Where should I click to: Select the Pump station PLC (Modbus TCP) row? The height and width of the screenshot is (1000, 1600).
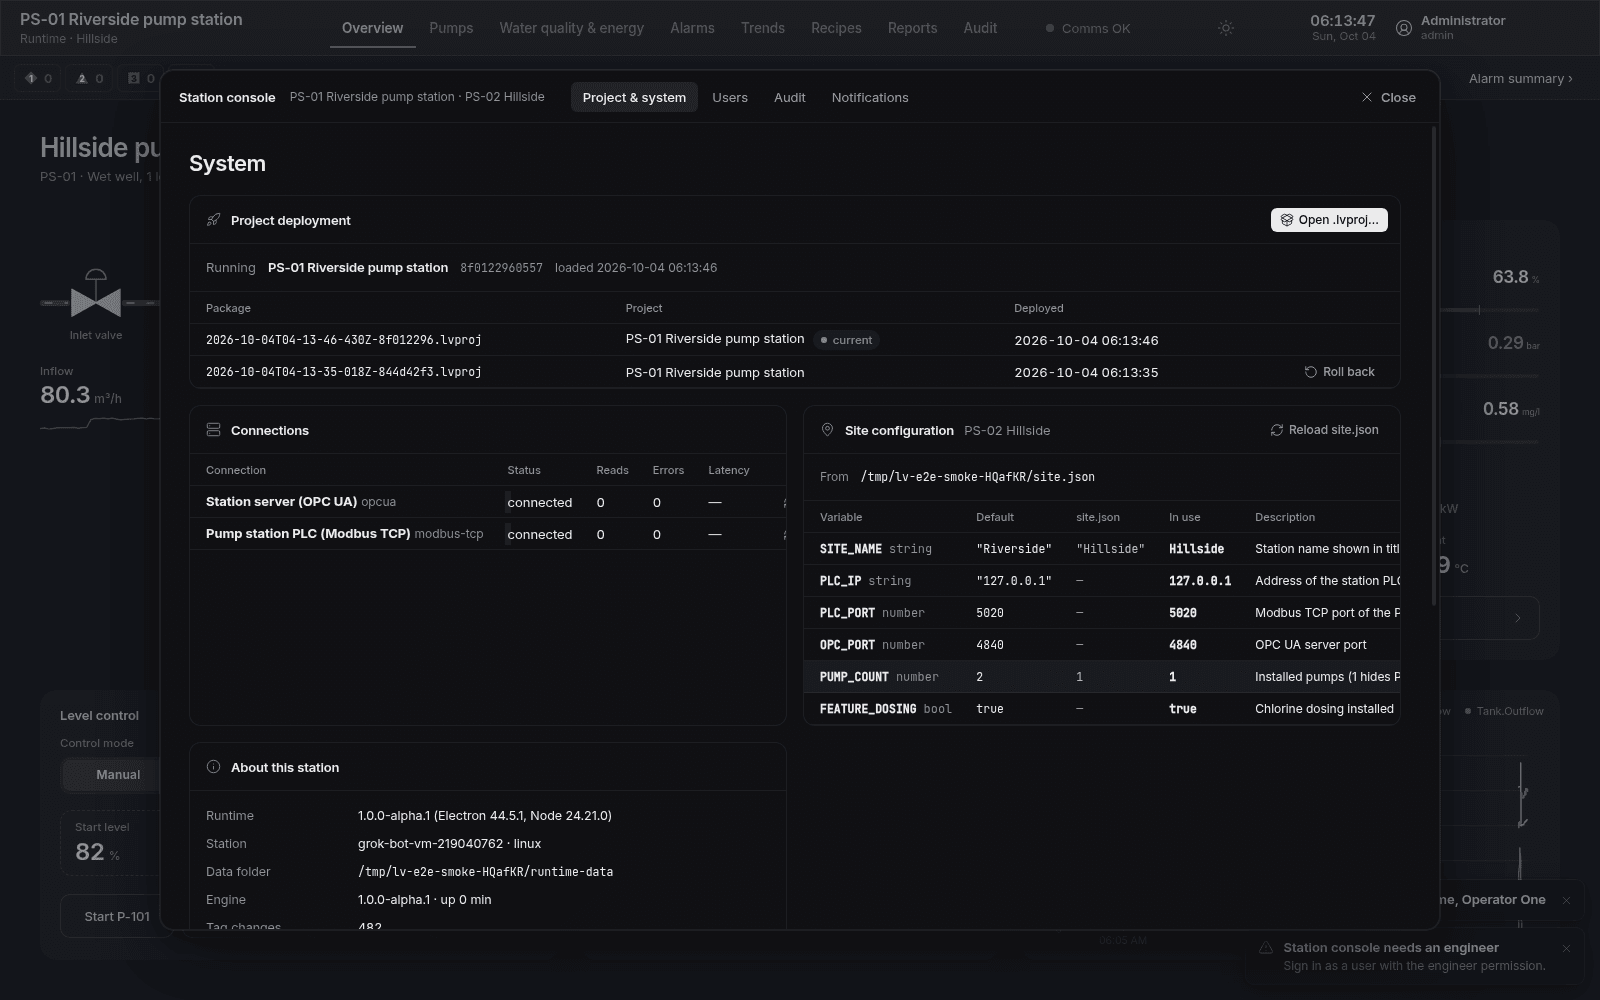coord(488,534)
